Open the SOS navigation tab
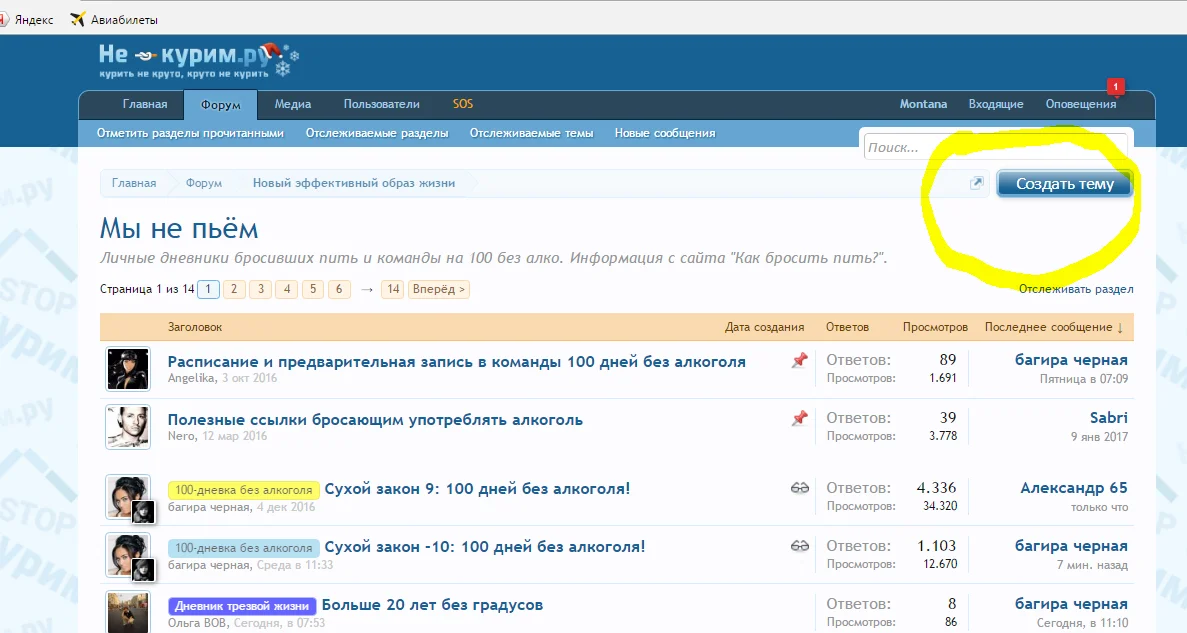 point(462,104)
